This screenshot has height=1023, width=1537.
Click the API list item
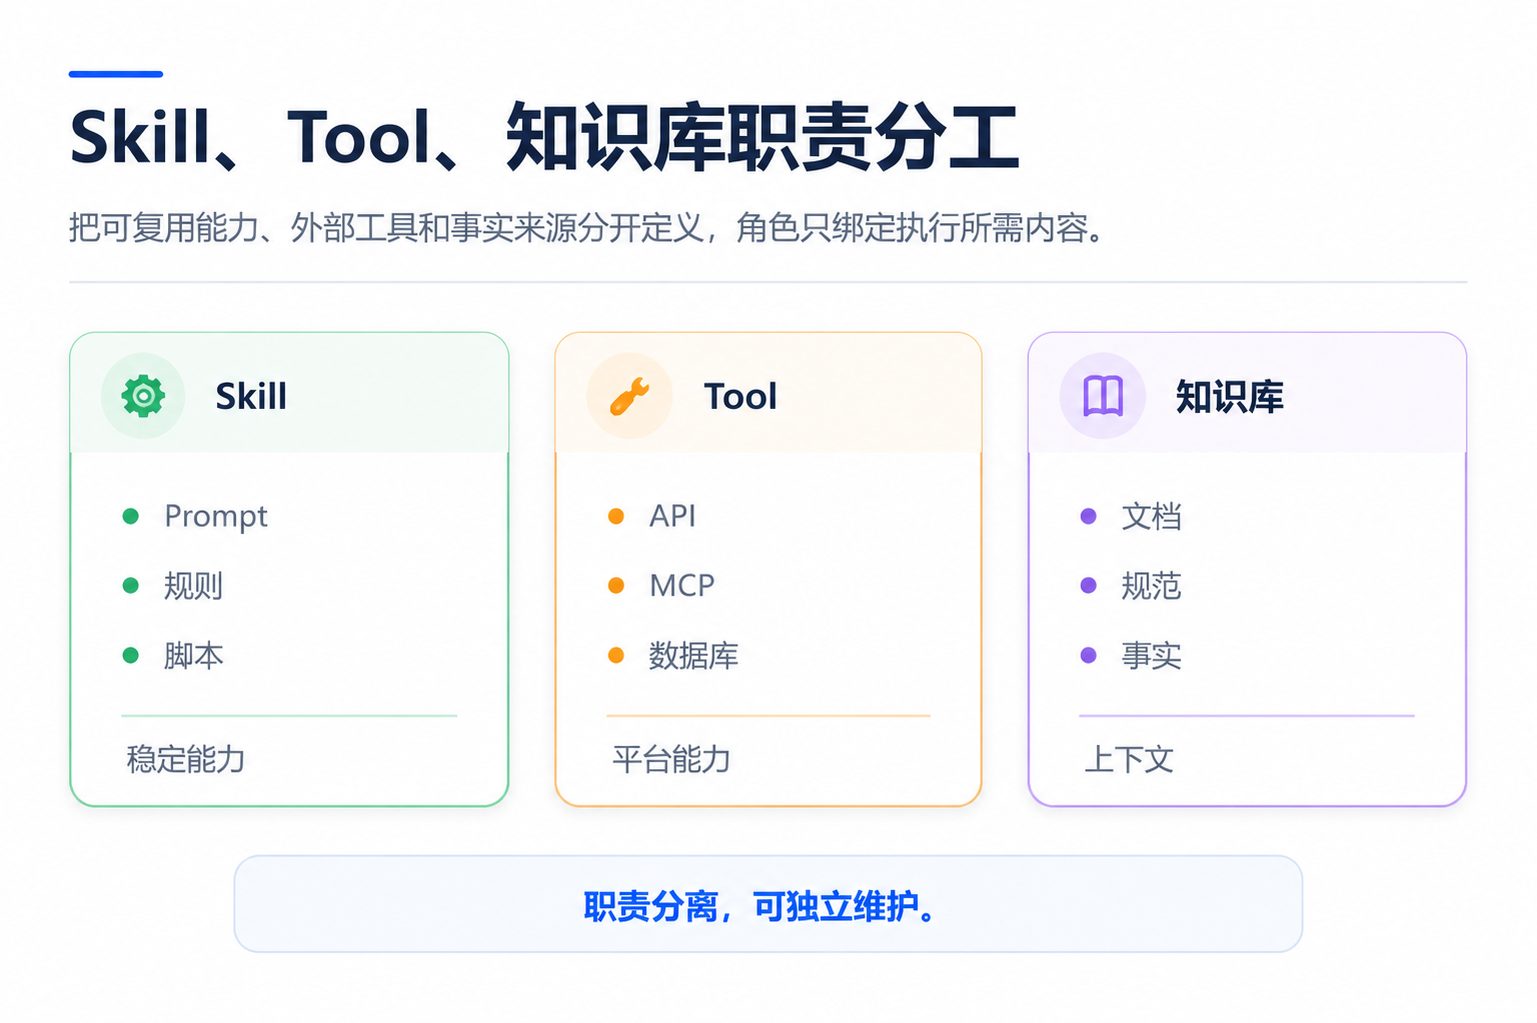672,516
